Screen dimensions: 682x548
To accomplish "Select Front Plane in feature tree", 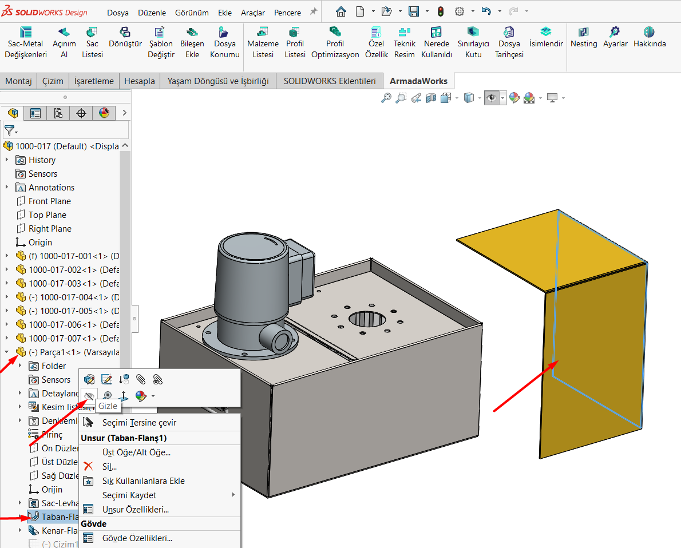I will 49,201.
